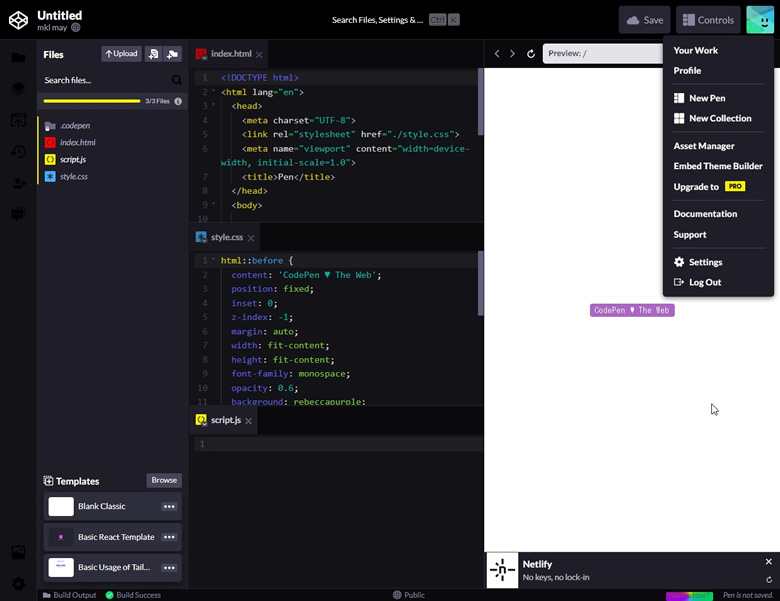The image size is (780, 601).
Task: Open the gear settings sidebar icon
Action: coord(18,583)
